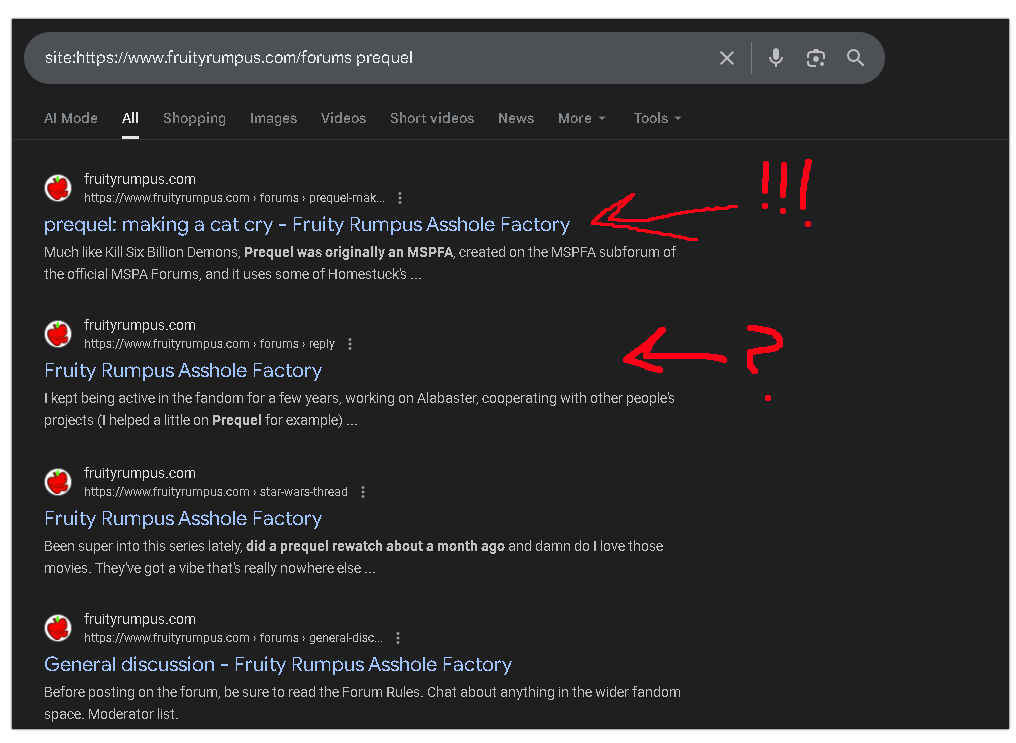Open 'General discussion - Fruity Rumpus' link
This screenshot has height=743, width=1016.
coord(278,665)
